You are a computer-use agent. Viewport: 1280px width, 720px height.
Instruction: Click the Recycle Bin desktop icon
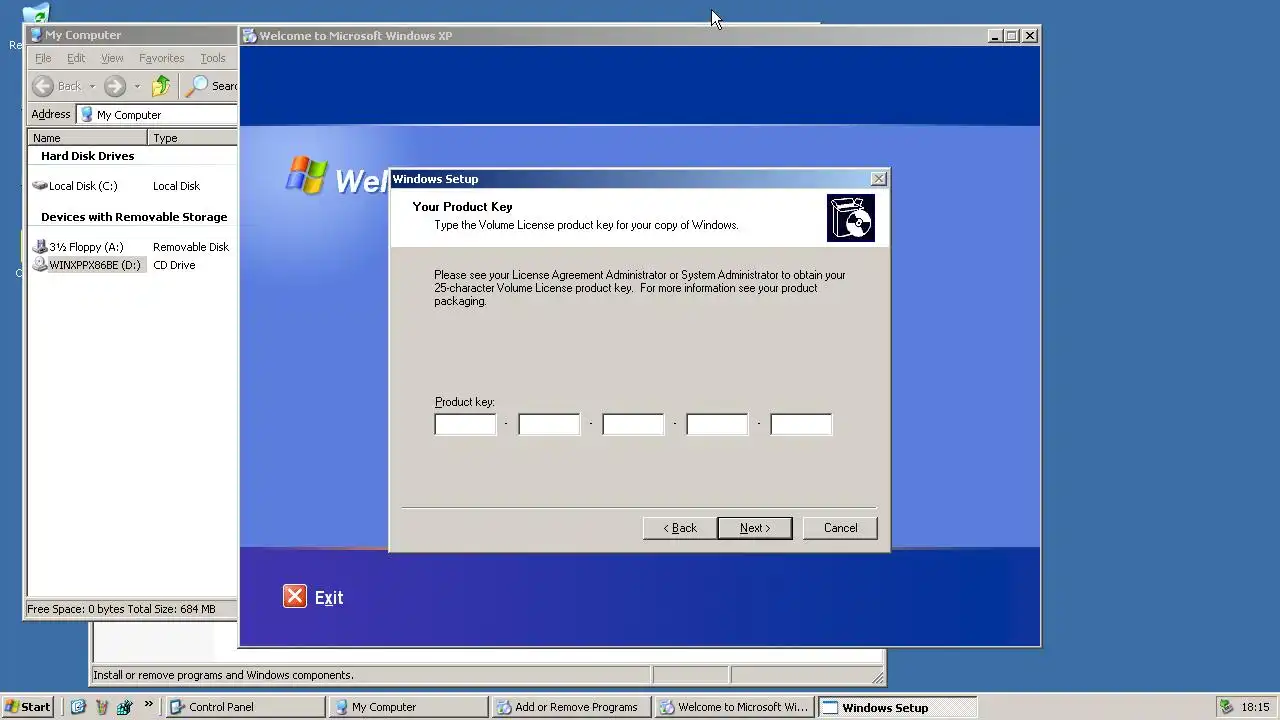pos(36,14)
